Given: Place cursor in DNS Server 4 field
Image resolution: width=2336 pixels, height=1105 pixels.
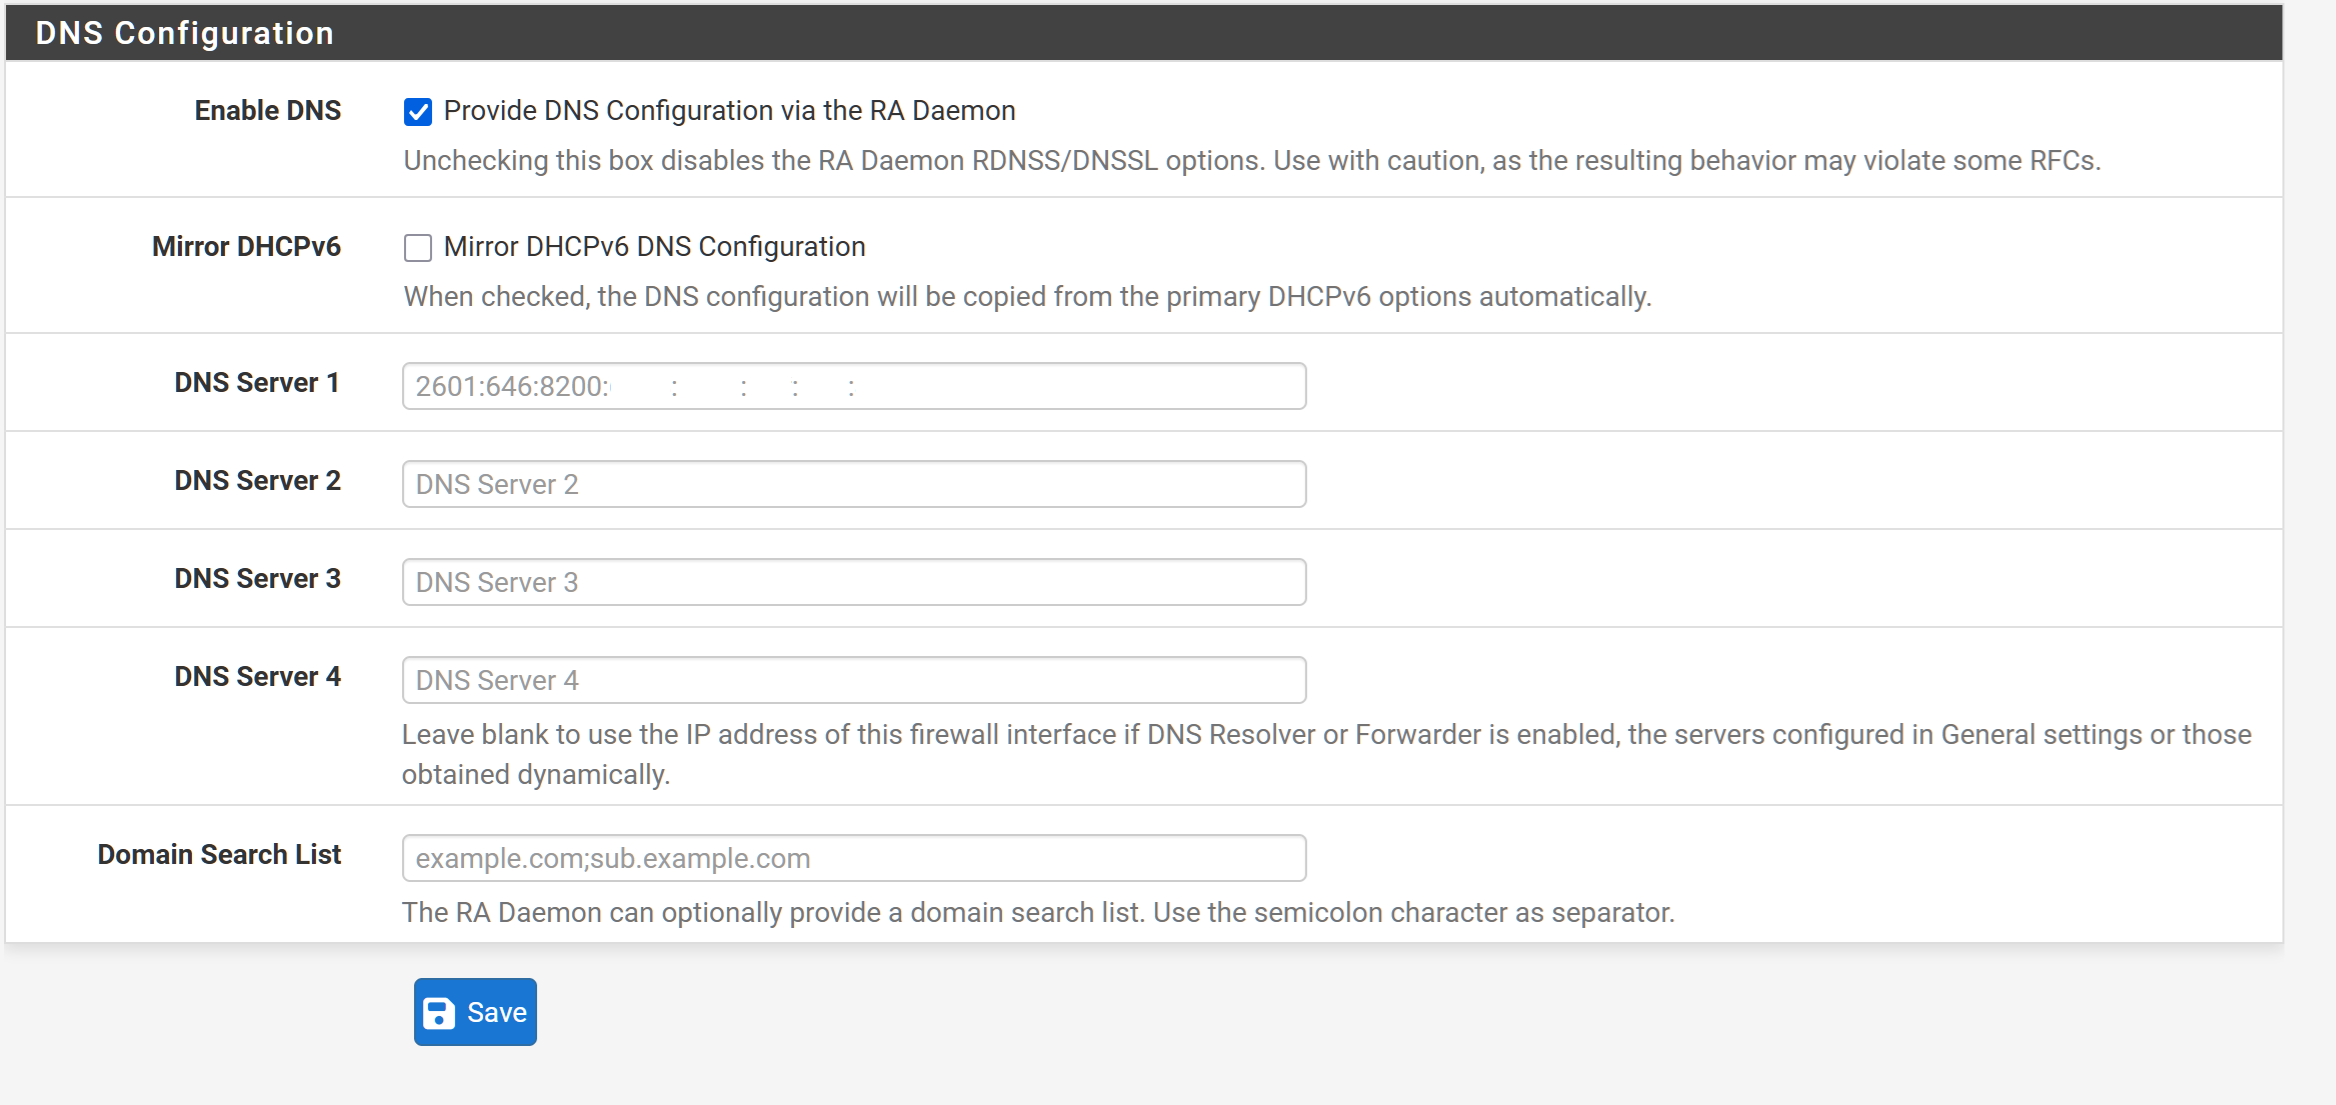Looking at the screenshot, I should click(x=853, y=680).
